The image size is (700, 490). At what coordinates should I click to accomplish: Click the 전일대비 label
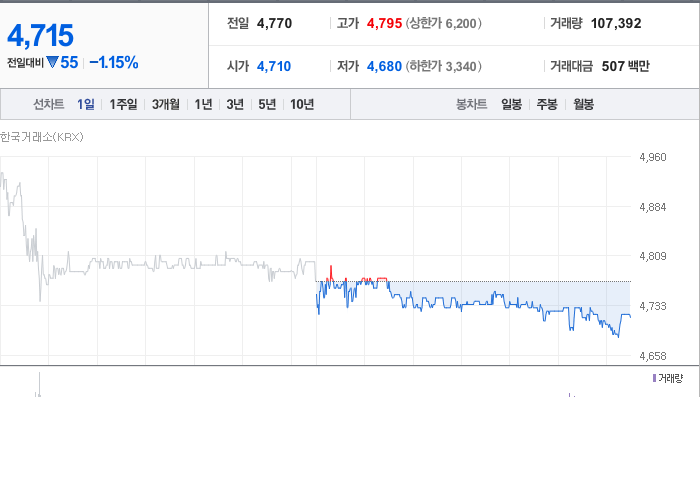[25, 63]
